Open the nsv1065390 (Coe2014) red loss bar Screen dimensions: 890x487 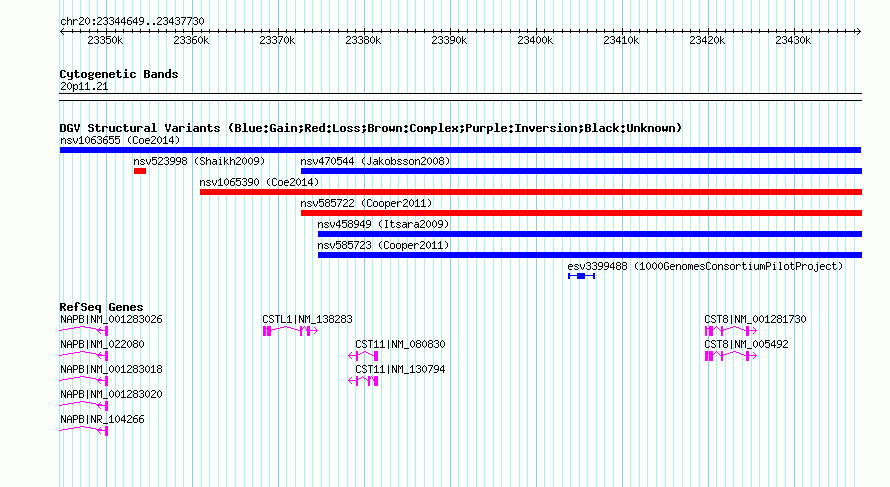click(x=531, y=192)
